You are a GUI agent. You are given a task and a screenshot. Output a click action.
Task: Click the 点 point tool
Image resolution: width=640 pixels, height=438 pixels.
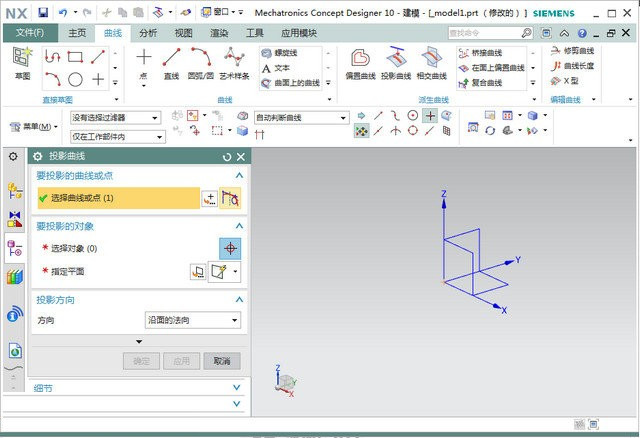pos(144,63)
